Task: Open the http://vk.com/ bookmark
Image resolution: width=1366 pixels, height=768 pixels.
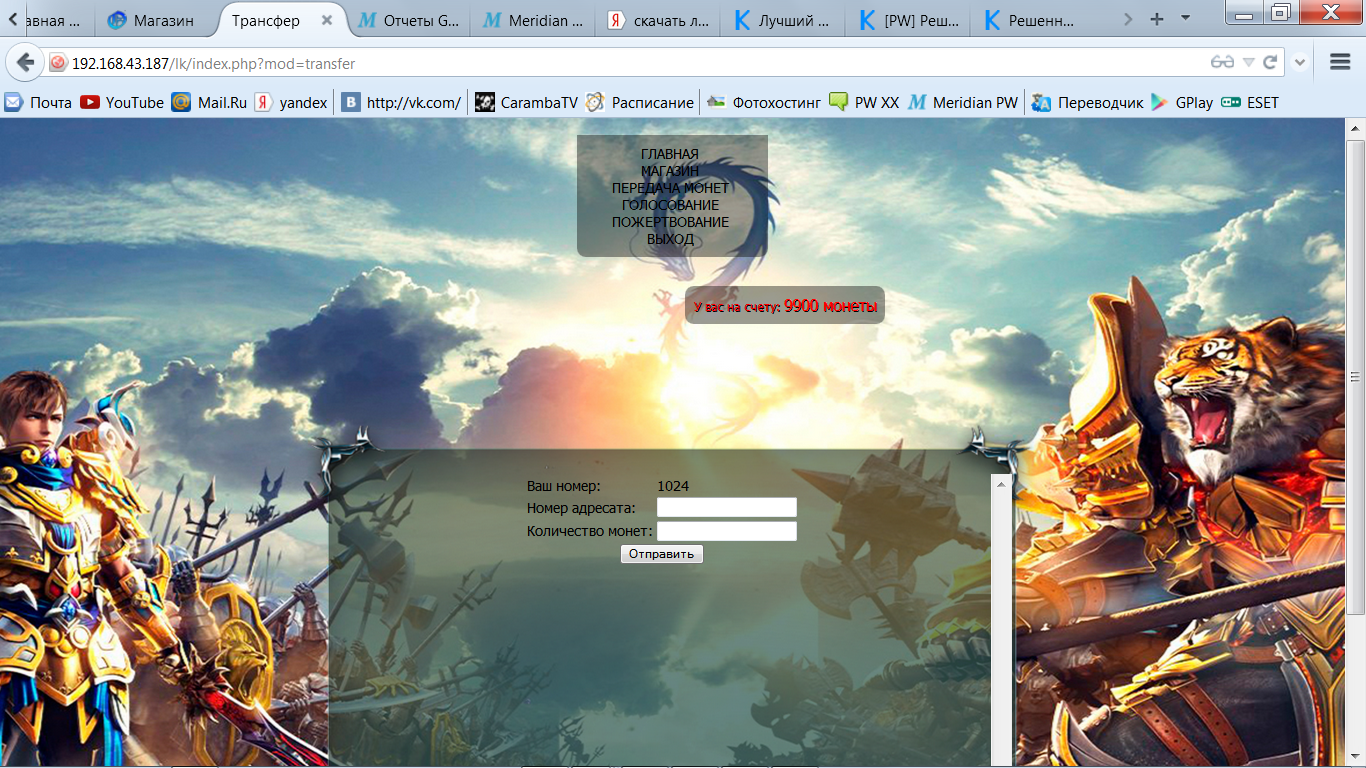Action: click(401, 102)
